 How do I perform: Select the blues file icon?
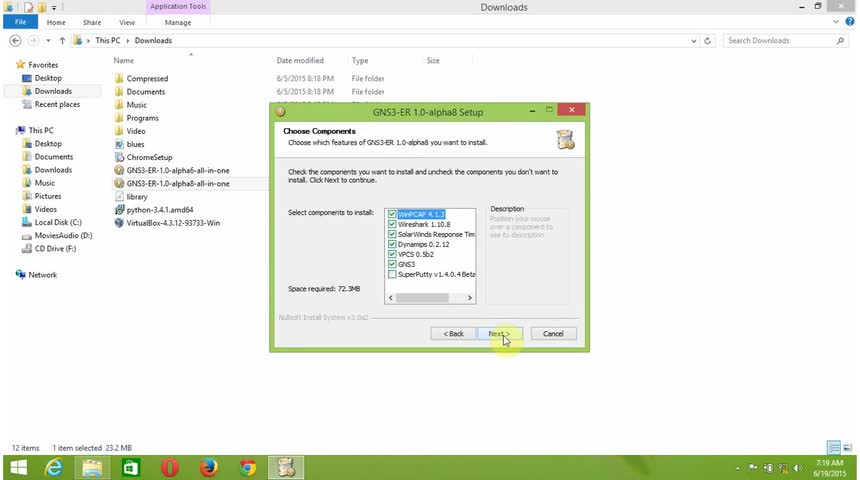[x=119, y=144]
